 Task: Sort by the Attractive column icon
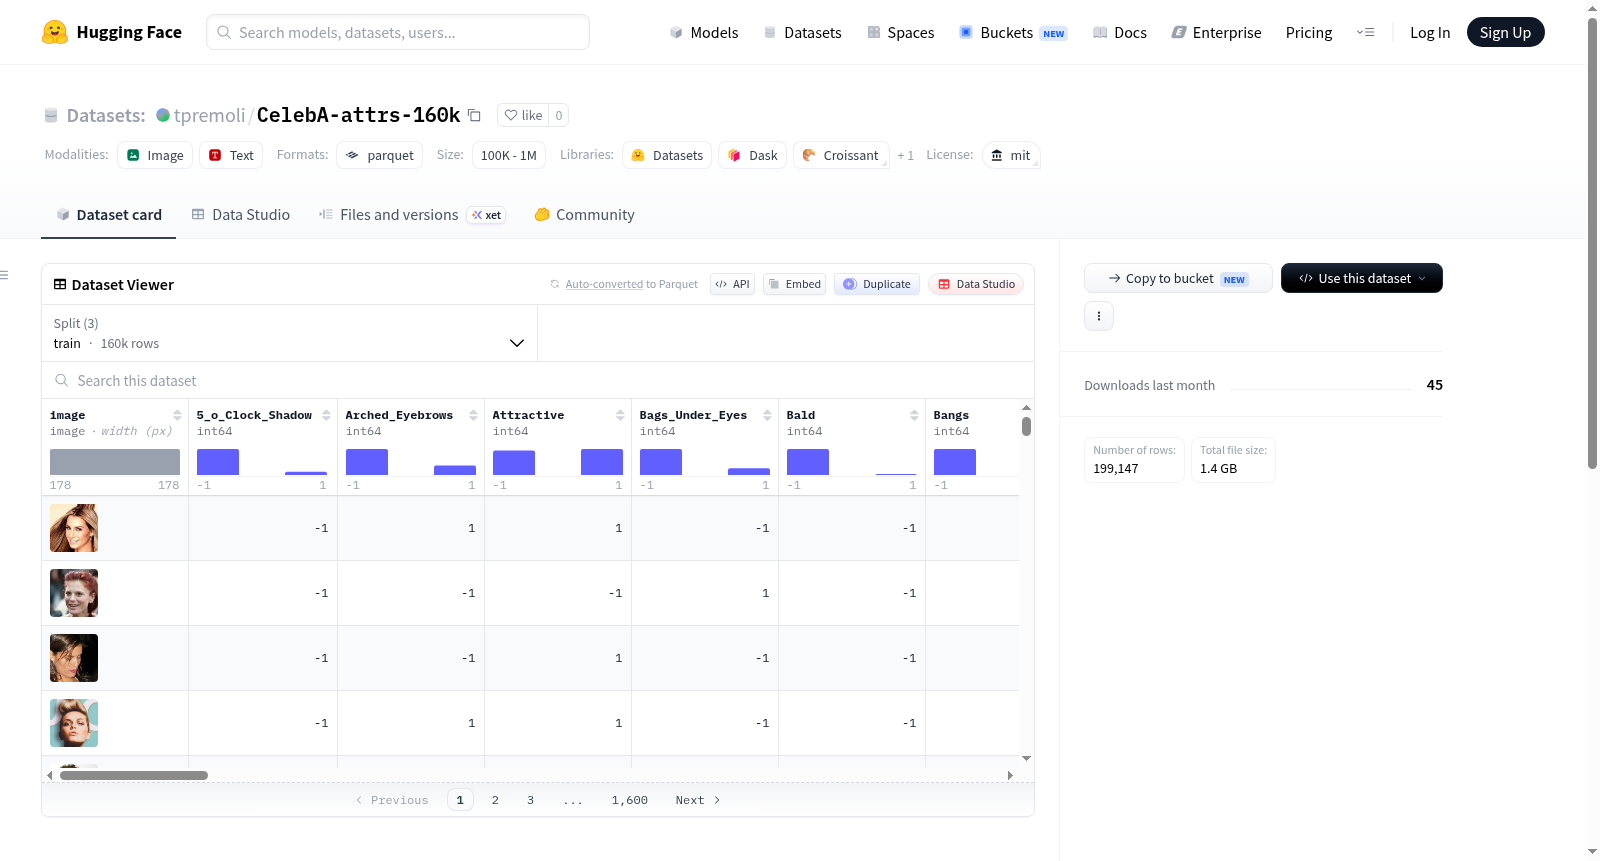click(x=620, y=415)
